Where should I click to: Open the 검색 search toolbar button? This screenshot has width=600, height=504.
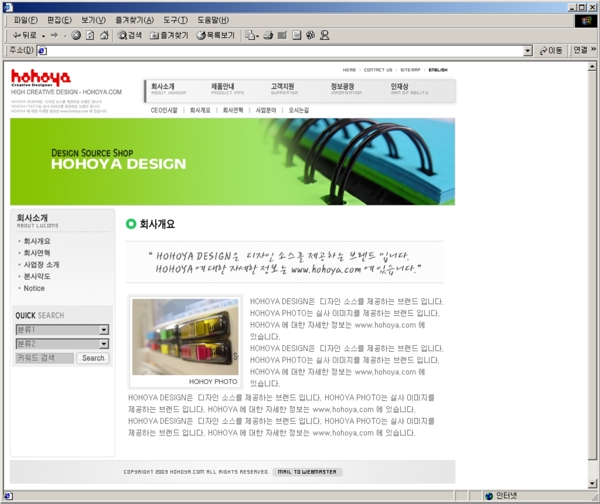pos(130,36)
